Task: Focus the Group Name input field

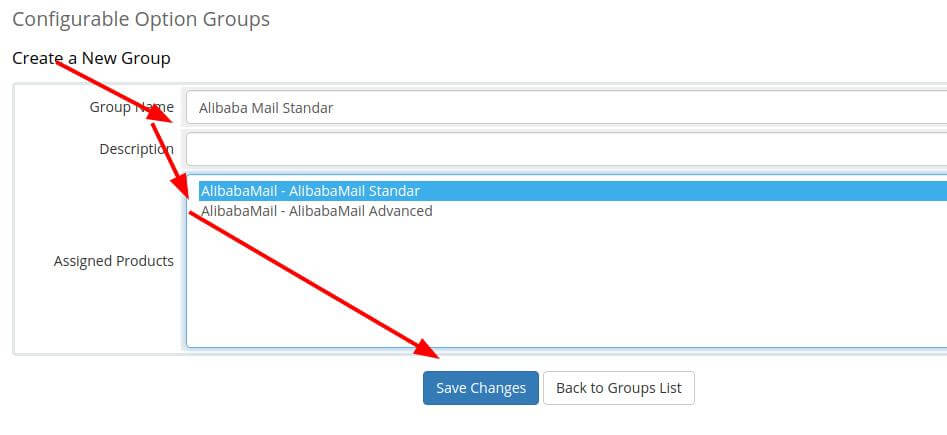Action: (x=567, y=108)
